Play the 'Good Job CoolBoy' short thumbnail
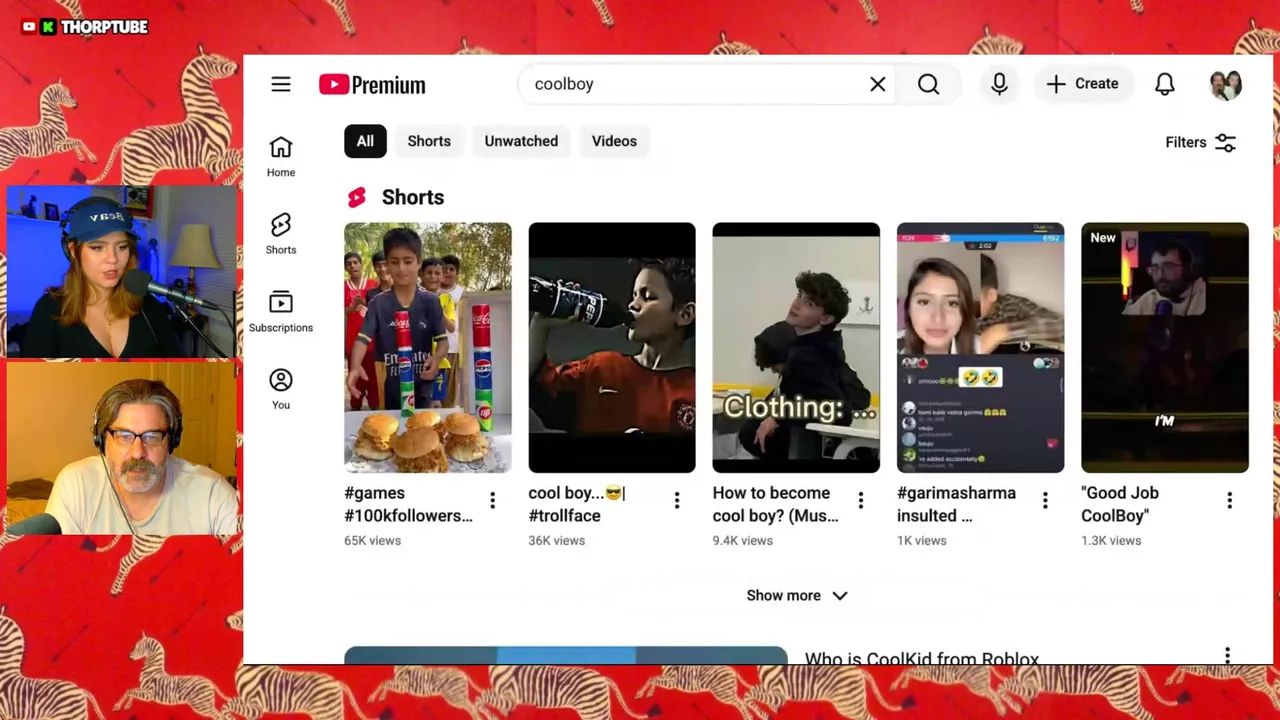The height and width of the screenshot is (720, 1280). (x=1165, y=347)
